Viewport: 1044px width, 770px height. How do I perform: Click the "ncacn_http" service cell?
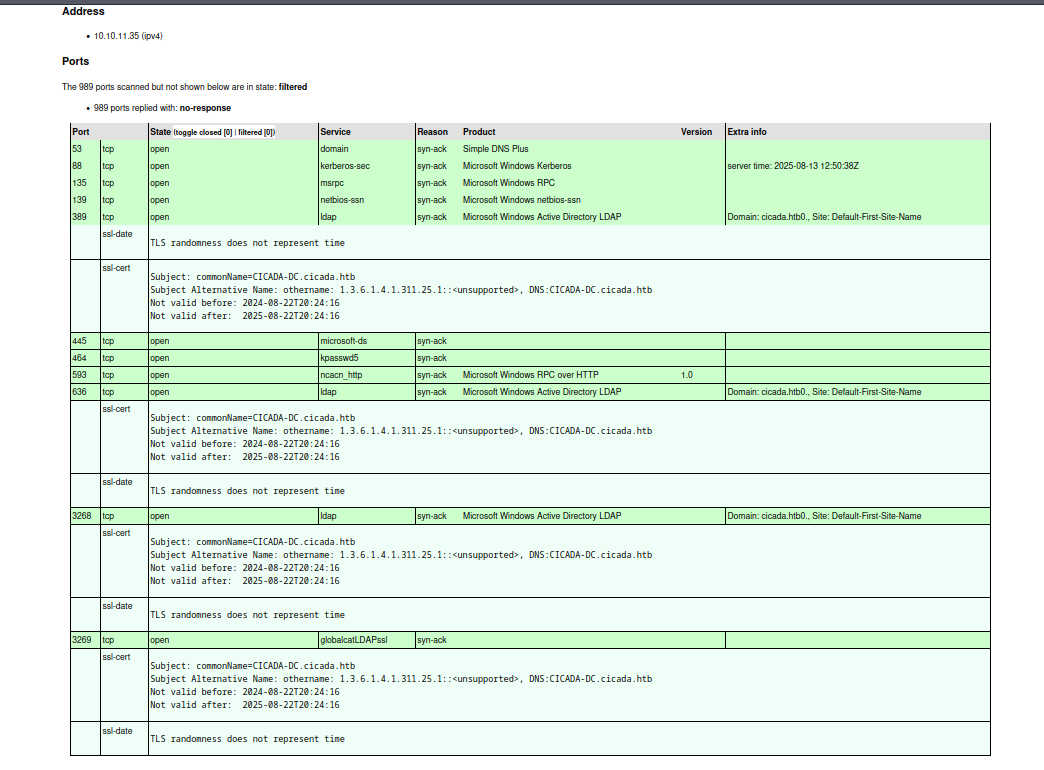tap(342, 375)
